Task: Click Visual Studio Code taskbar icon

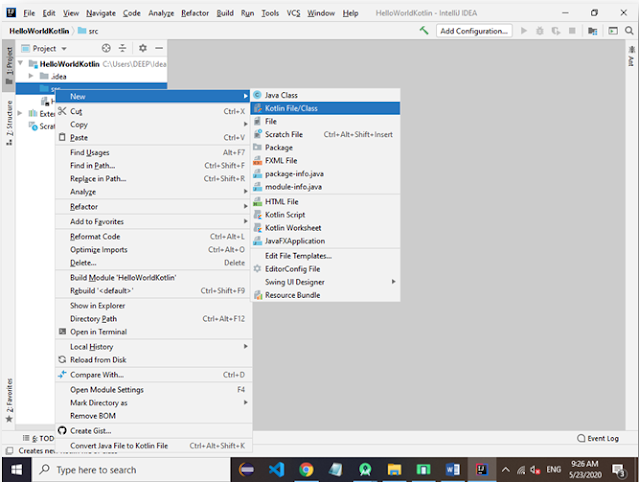Action: [276, 470]
